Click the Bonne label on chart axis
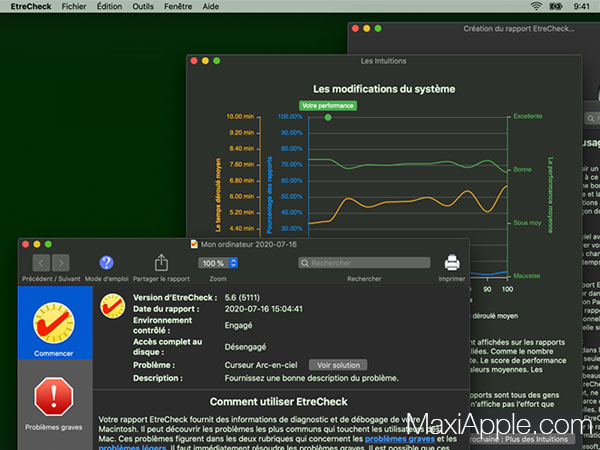 [x=522, y=170]
